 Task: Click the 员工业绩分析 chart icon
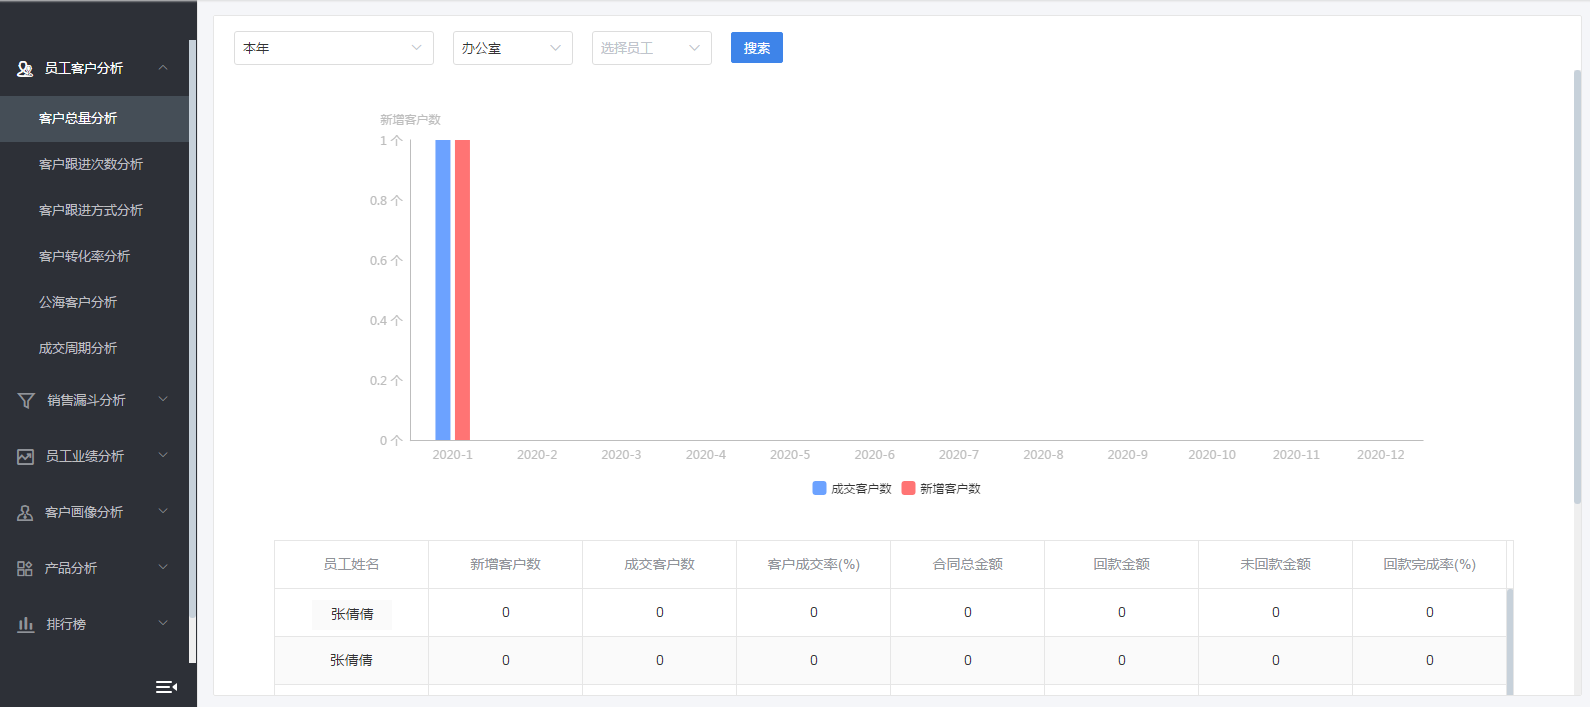pos(25,457)
